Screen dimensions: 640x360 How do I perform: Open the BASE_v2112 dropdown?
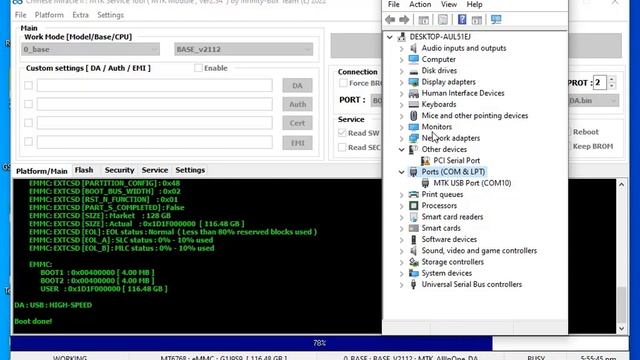pos(244,49)
